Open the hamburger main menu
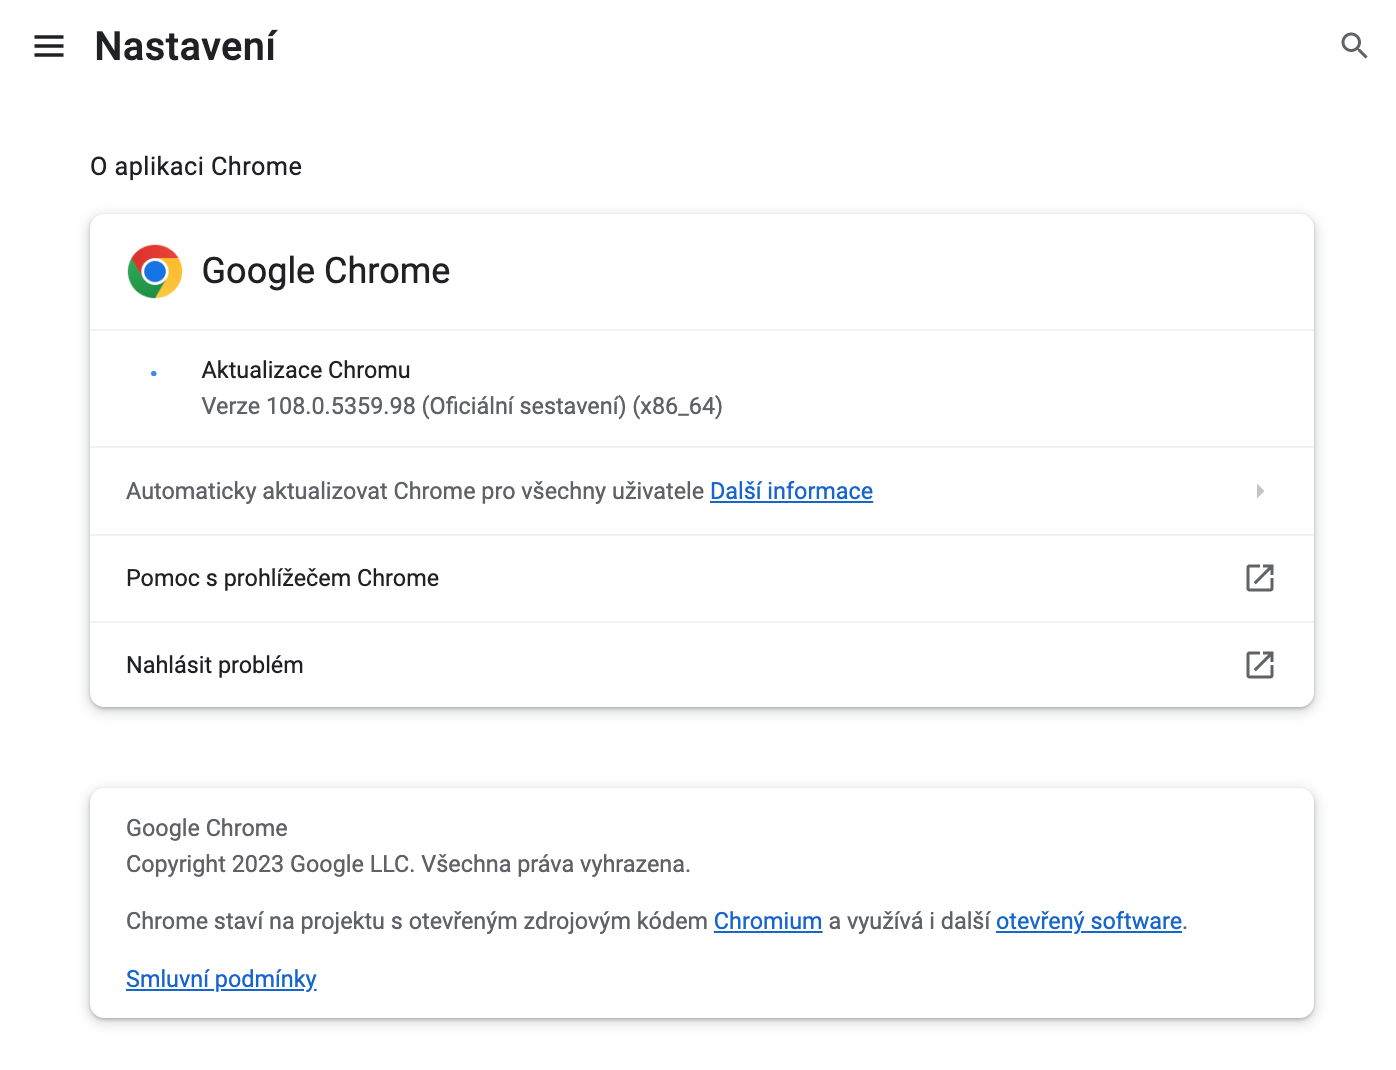1396x1070 pixels. 49,46
